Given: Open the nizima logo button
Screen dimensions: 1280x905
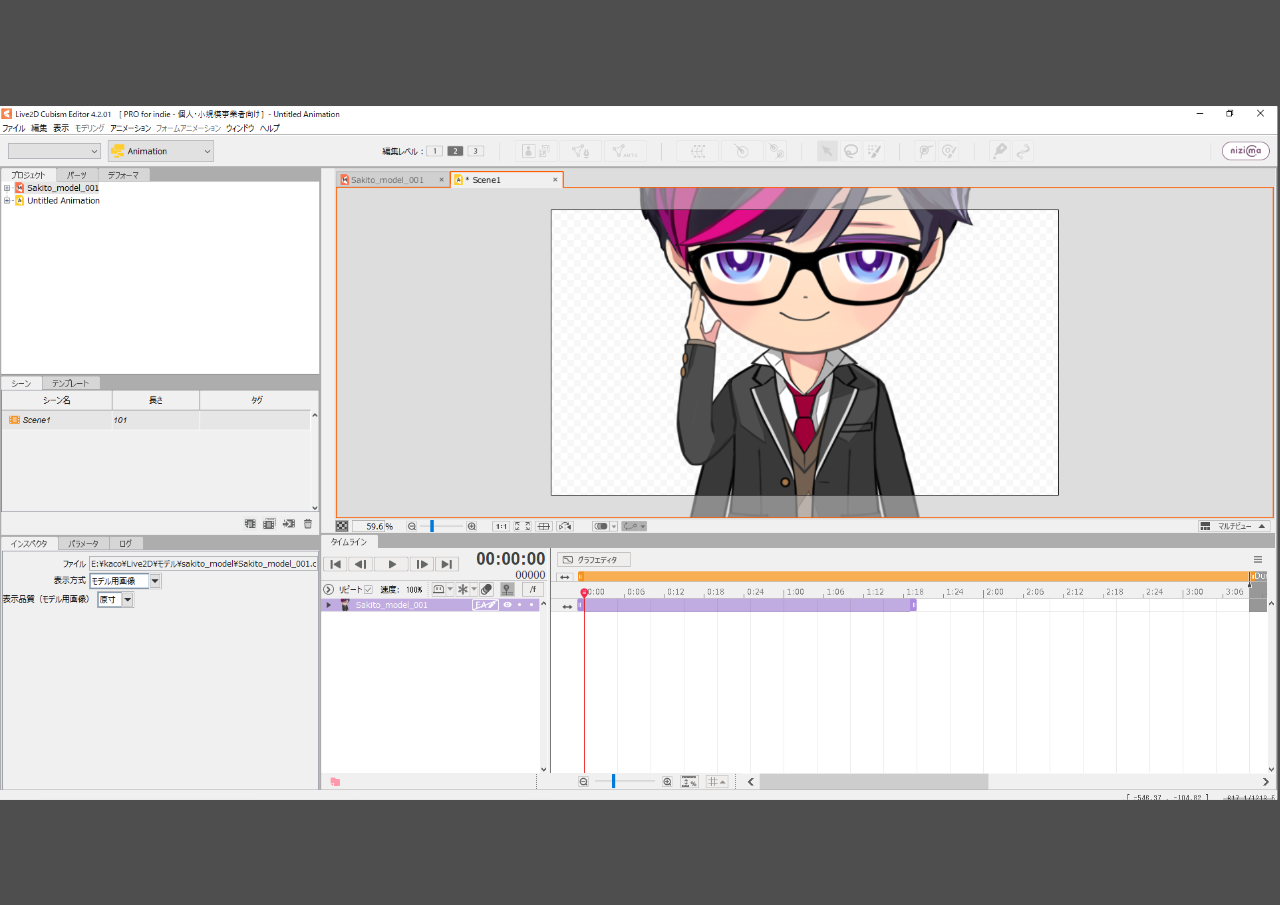Looking at the screenshot, I should (x=1245, y=151).
